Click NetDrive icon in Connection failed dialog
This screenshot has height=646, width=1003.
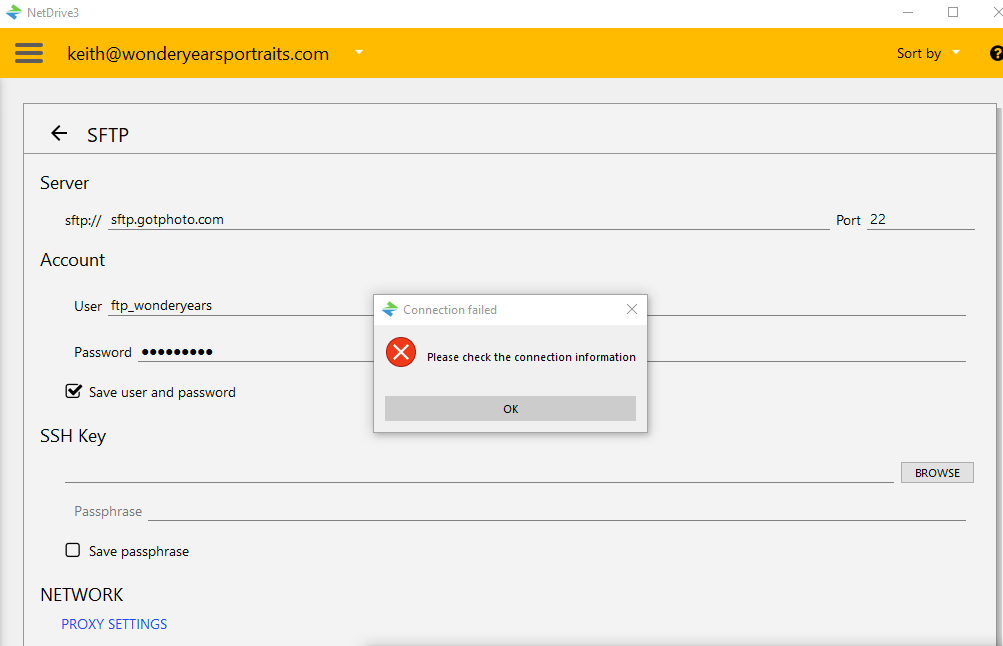click(x=390, y=310)
